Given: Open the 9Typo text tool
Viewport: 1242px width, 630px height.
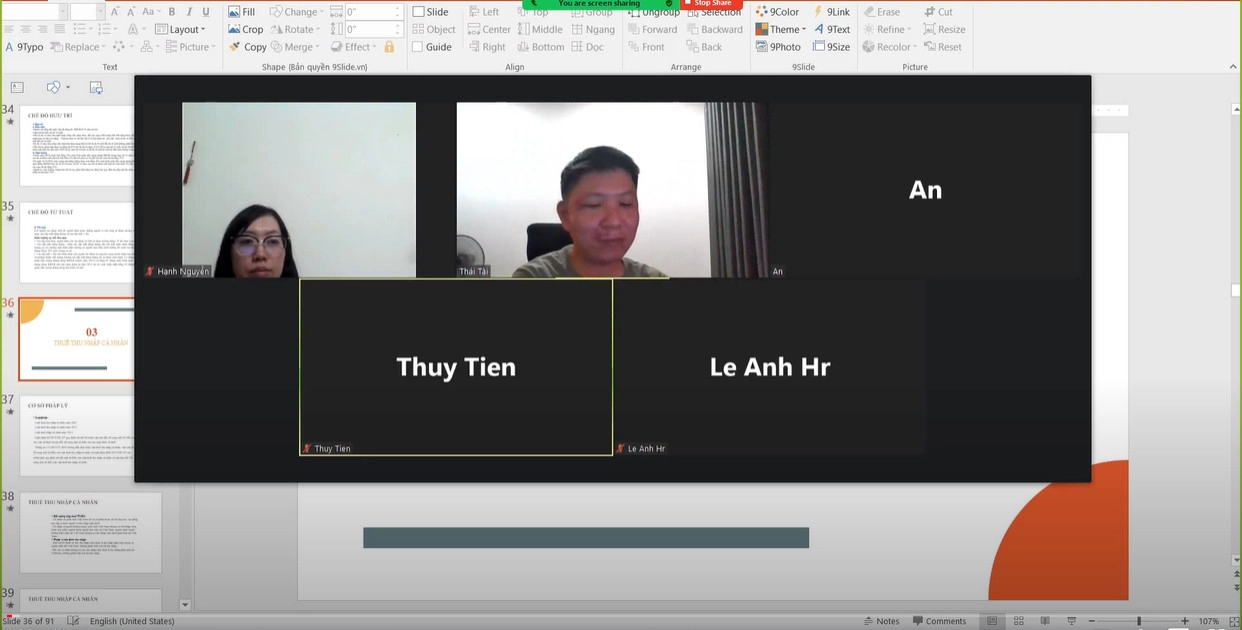Looking at the screenshot, I should coord(25,47).
